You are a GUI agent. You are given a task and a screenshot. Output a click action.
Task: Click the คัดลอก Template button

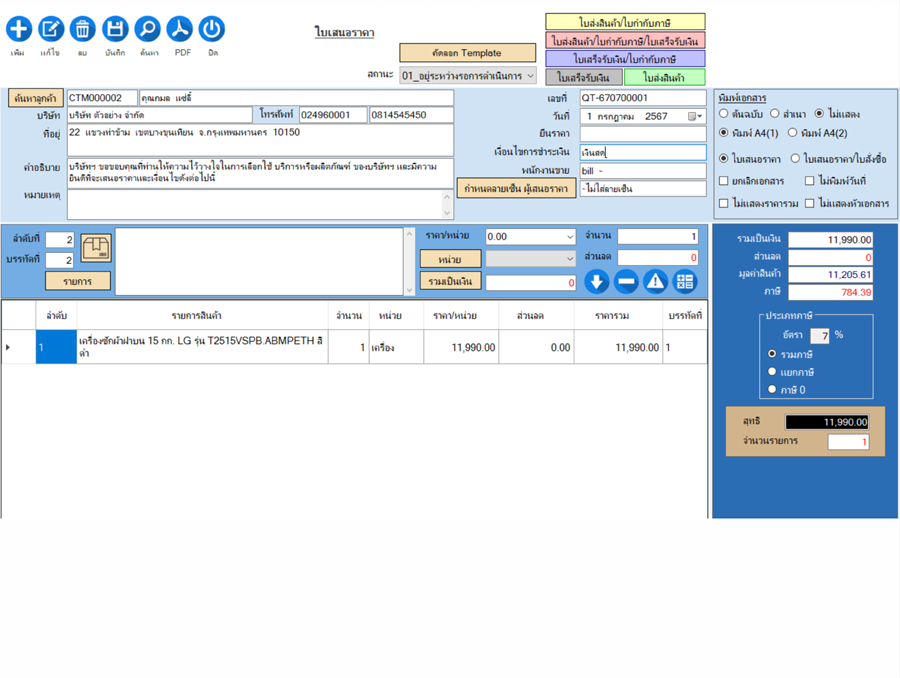[x=467, y=53]
